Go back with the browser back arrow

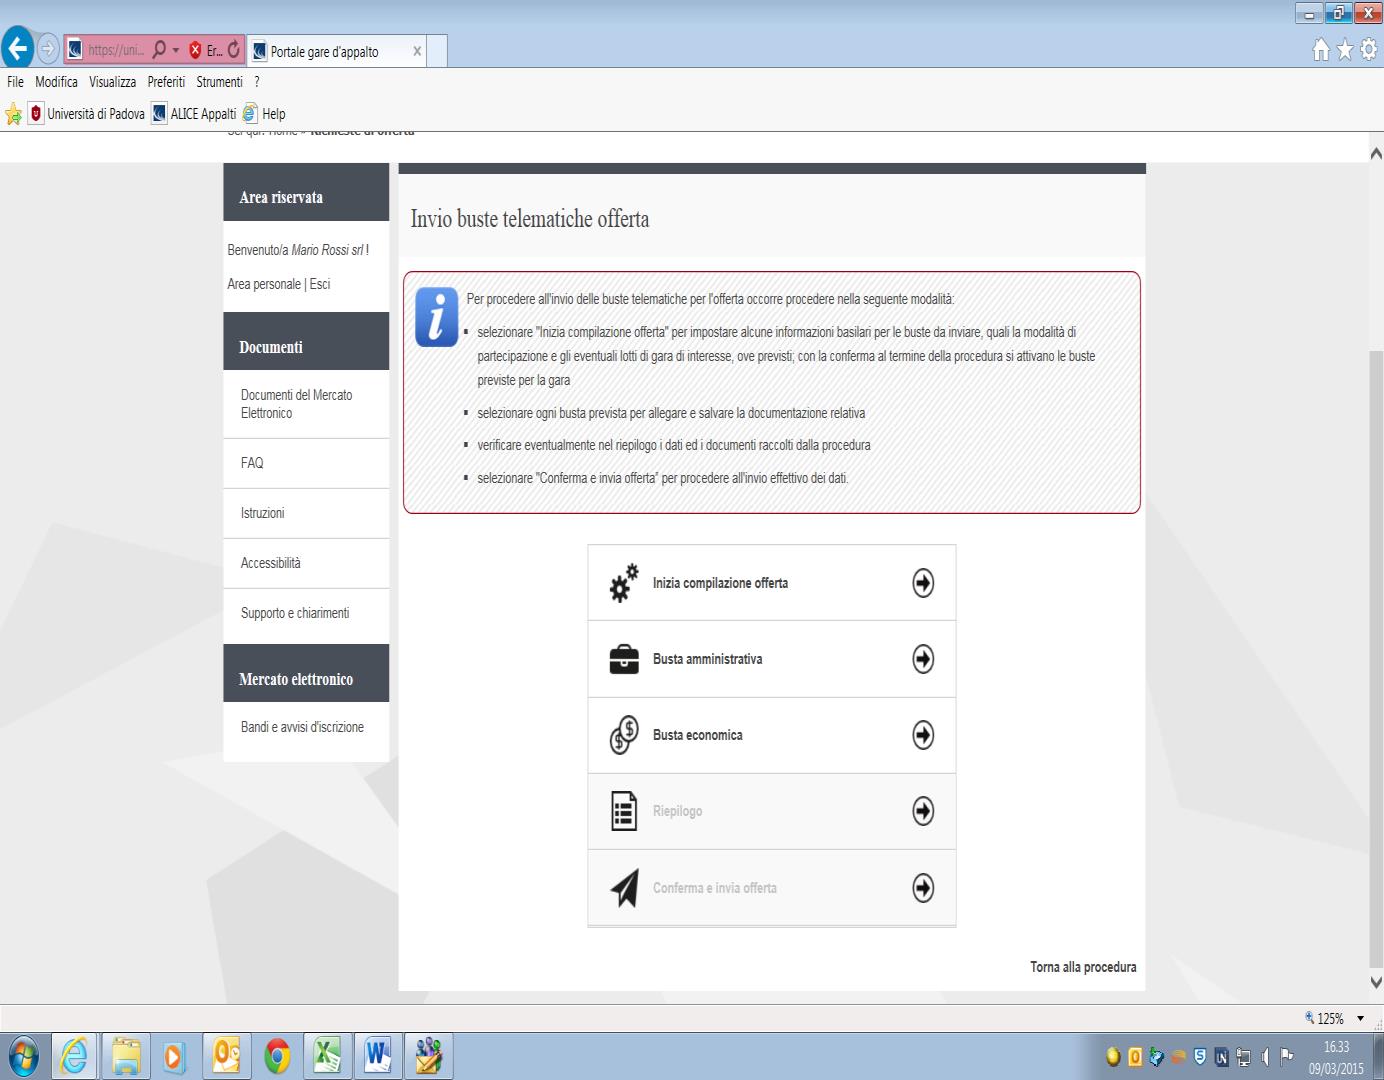(x=18, y=48)
